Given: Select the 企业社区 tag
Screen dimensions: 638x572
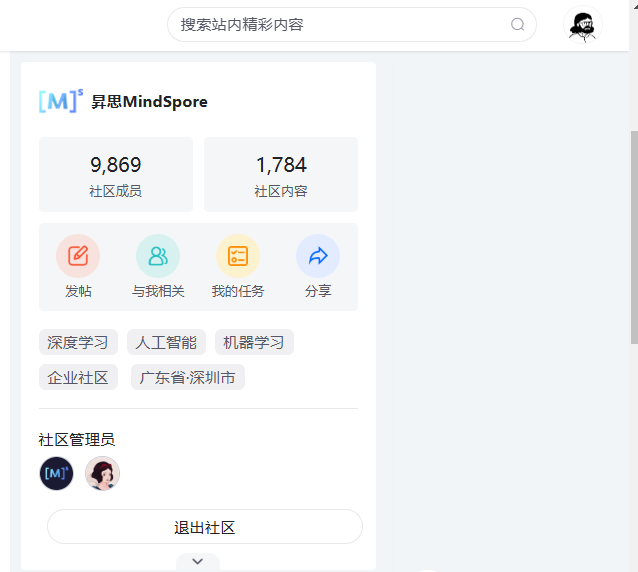Looking at the screenshot, I should coord(78,377).
